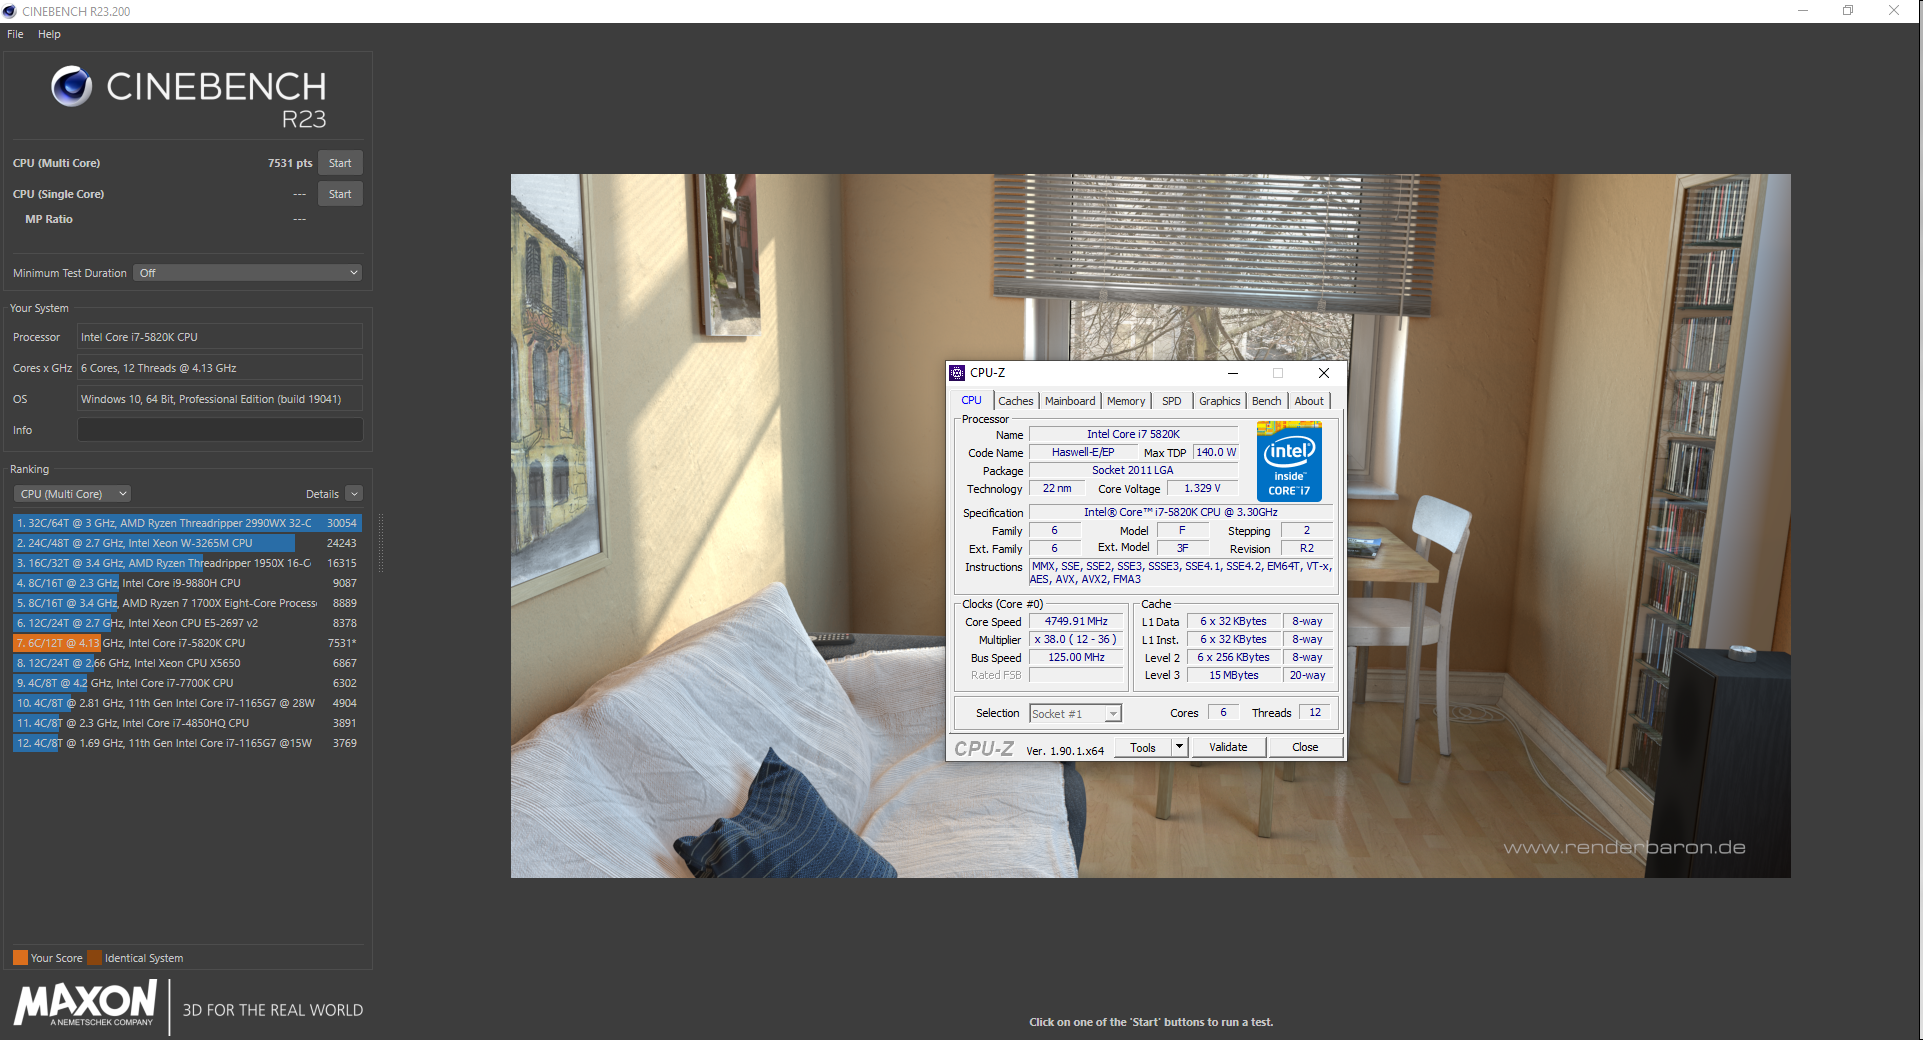The height and width of the screenshot is (1040, 1923).
Task: Select ranking row AMD Ryzen Threadripper 2990WX
Action: pos(187,523)
